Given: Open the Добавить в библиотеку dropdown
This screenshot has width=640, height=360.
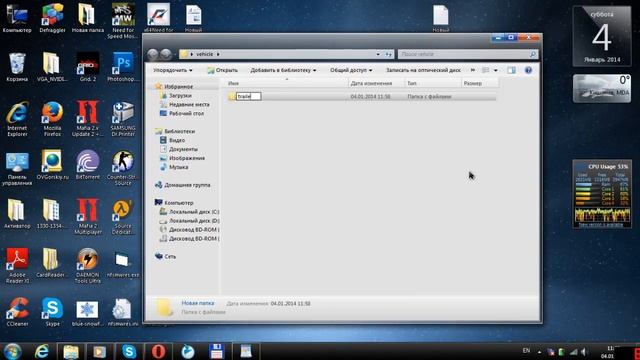Looking at the screenshot, I should pos(283,70).
